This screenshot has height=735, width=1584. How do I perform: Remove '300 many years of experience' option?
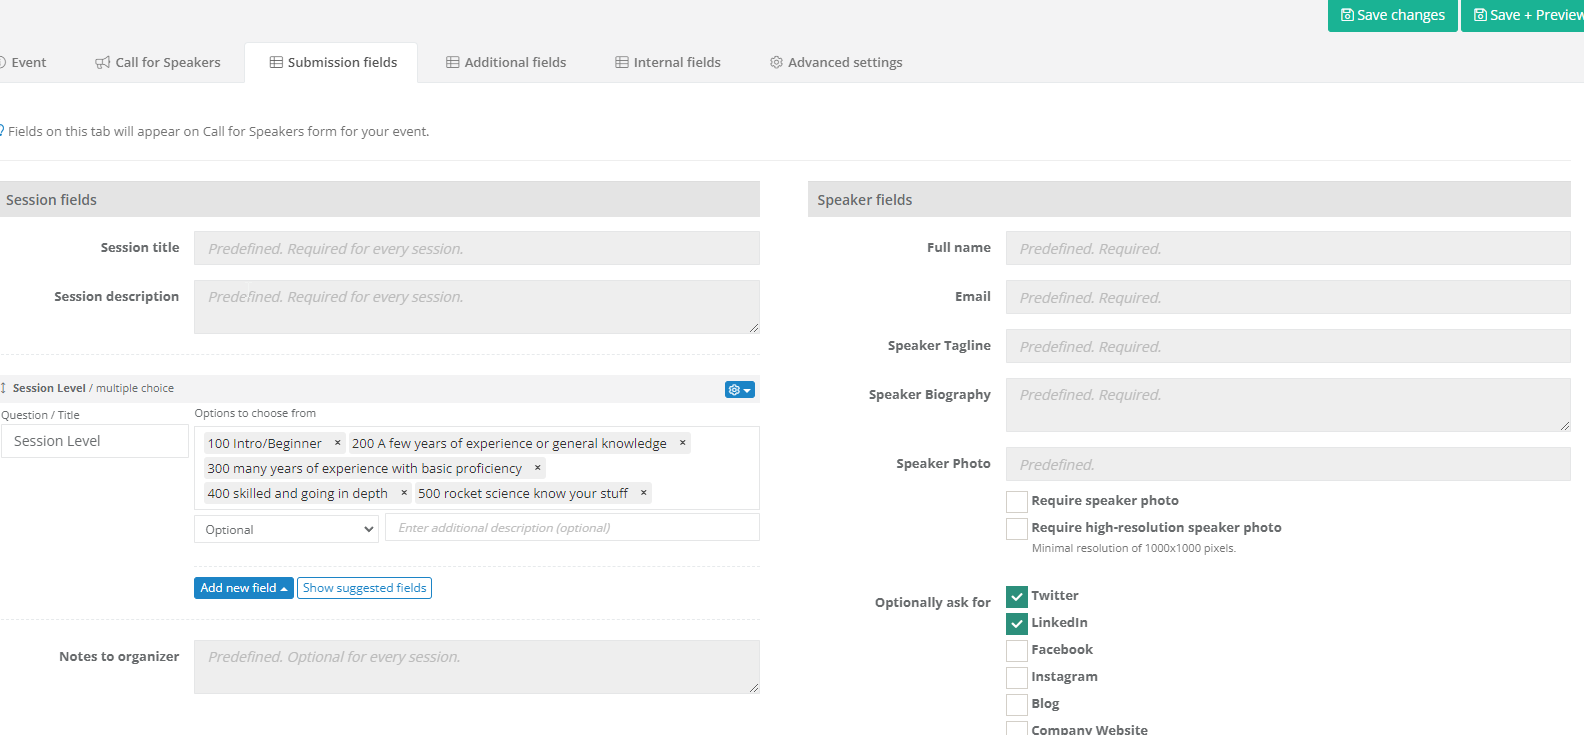(x=537, y=468)
